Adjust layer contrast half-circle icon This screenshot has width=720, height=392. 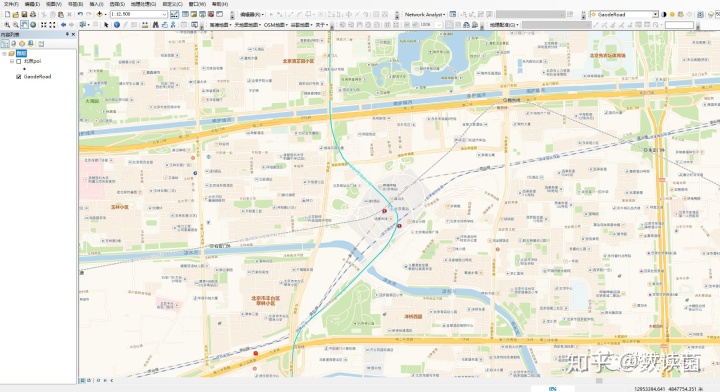pyautogui.click(x=664, y=14)
